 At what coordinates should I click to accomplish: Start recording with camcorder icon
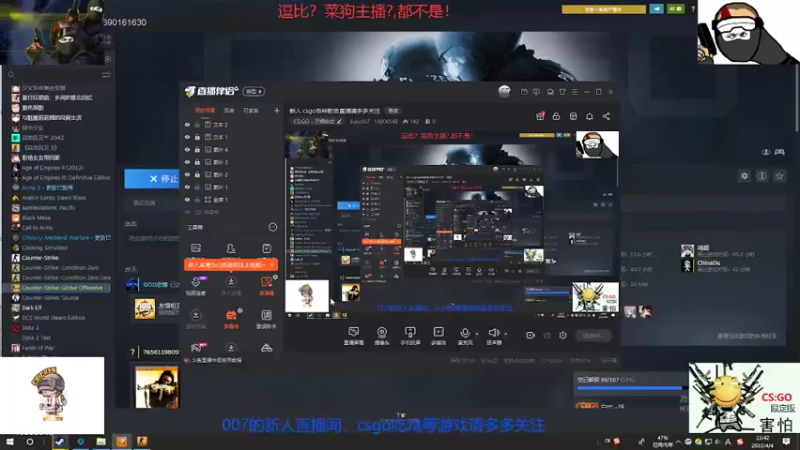tap(530, 335)
